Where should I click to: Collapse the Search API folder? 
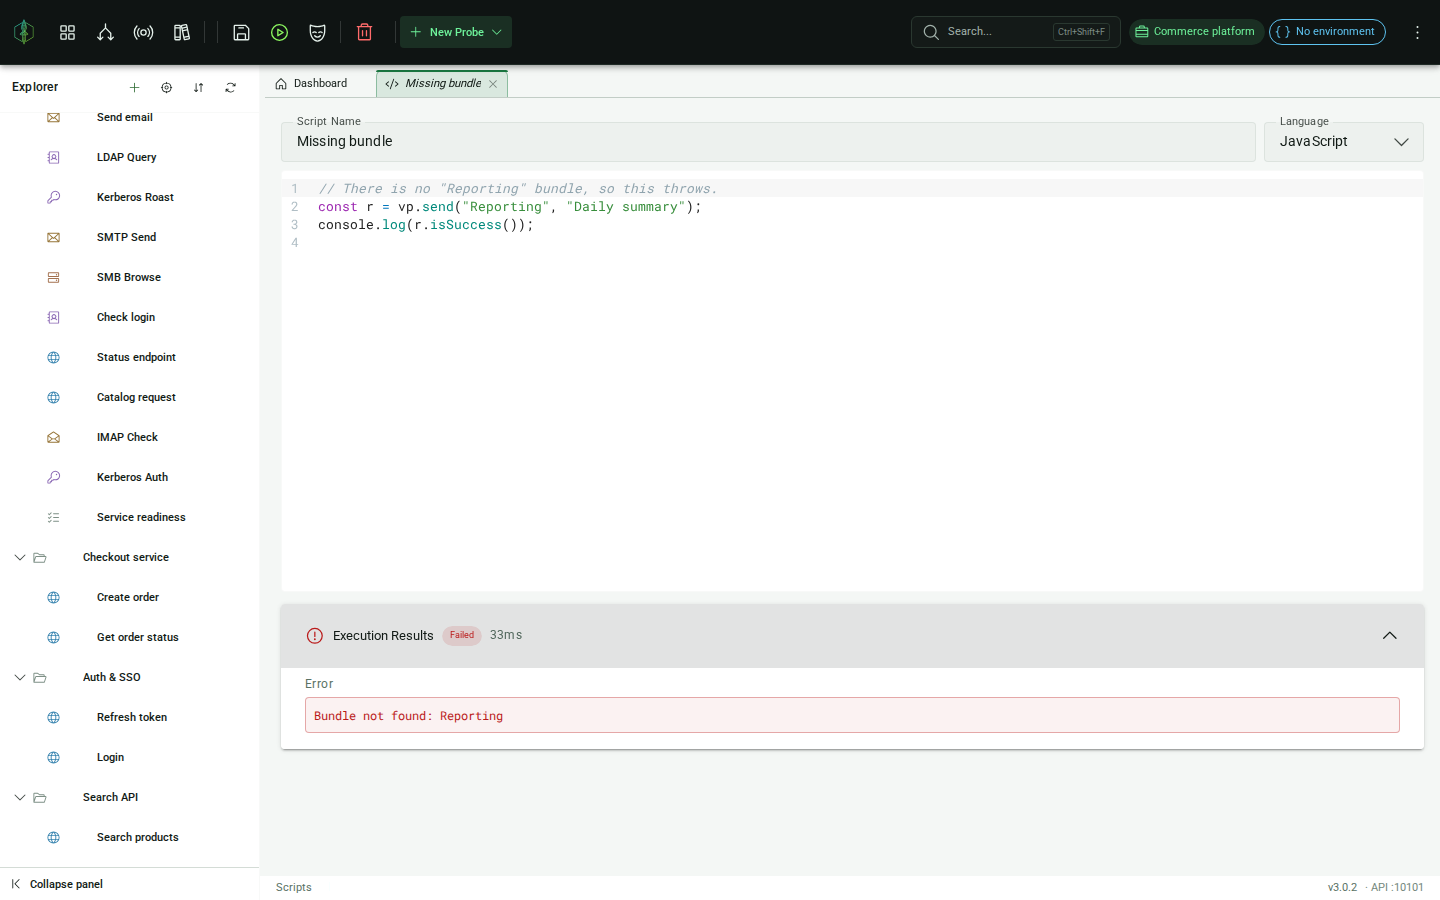tap(19, 797)
